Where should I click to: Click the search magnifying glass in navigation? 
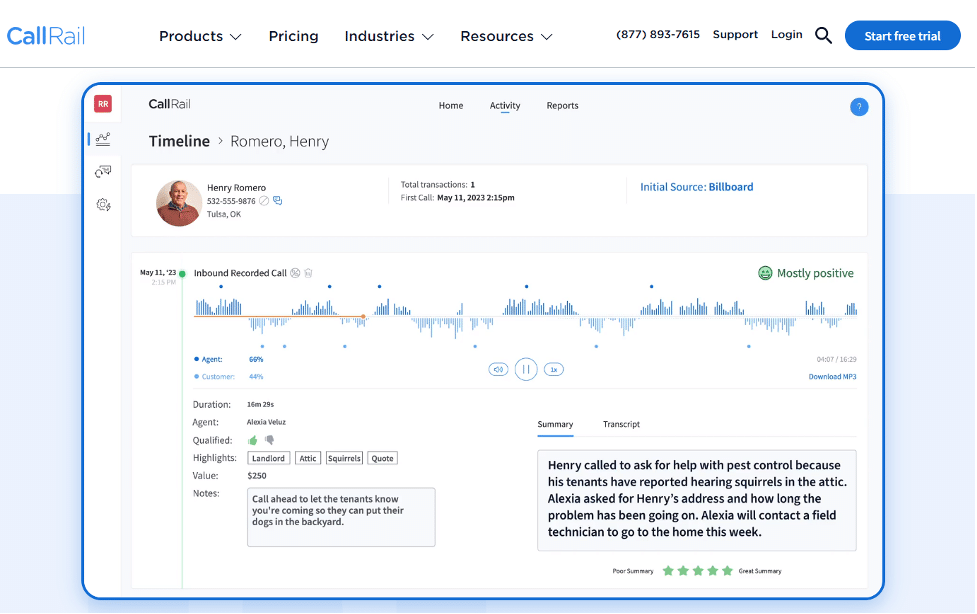[823, 35]
